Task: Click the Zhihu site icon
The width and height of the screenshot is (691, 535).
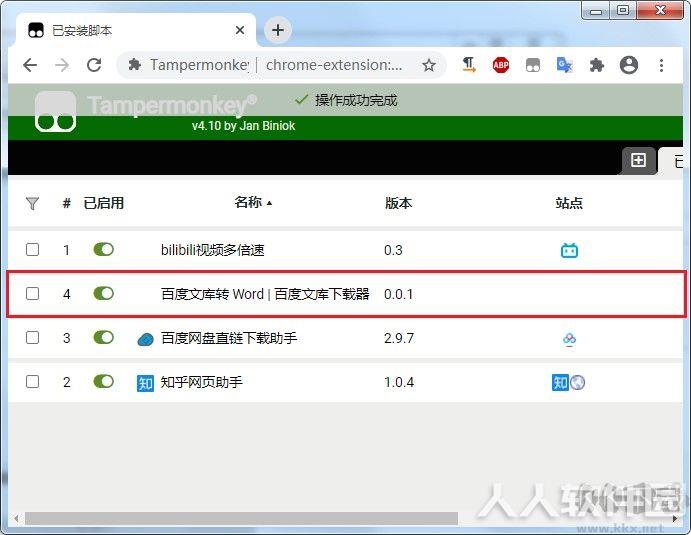Action: [560, 382]
